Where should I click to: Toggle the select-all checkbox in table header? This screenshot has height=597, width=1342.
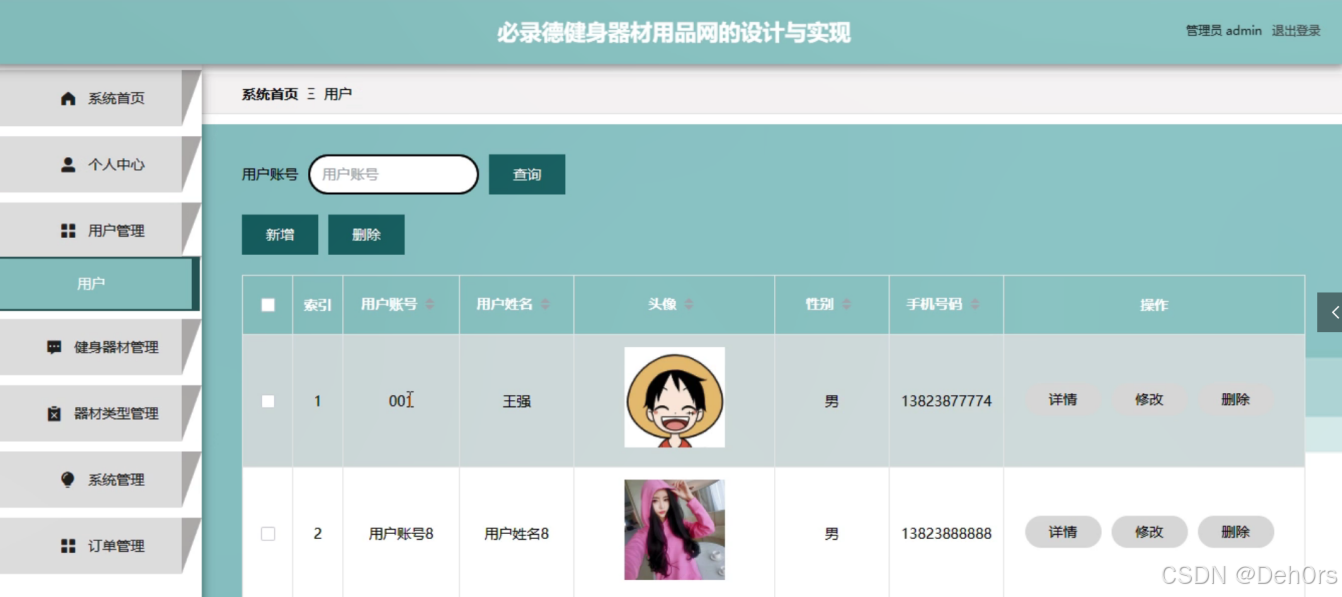tap(268, 305)
